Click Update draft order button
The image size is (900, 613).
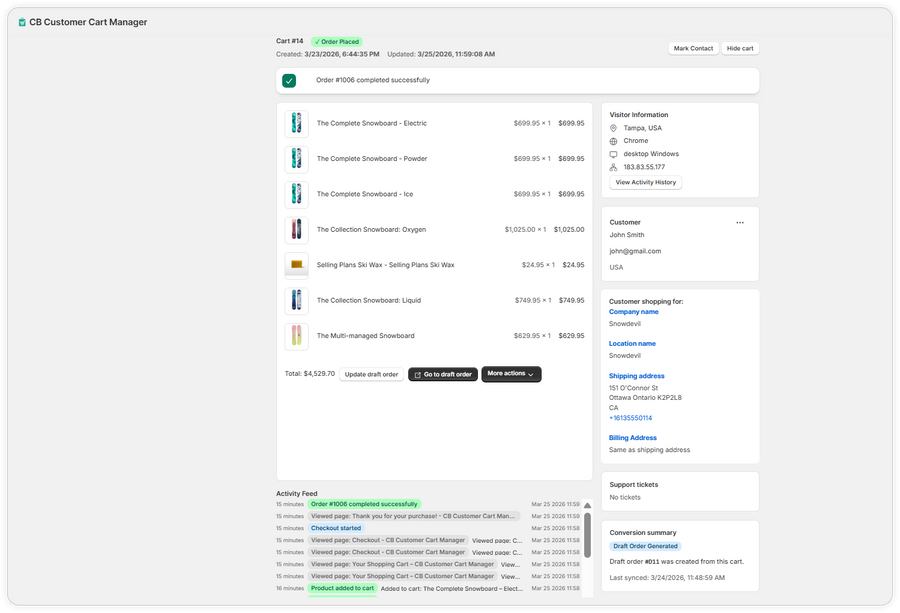371,375
